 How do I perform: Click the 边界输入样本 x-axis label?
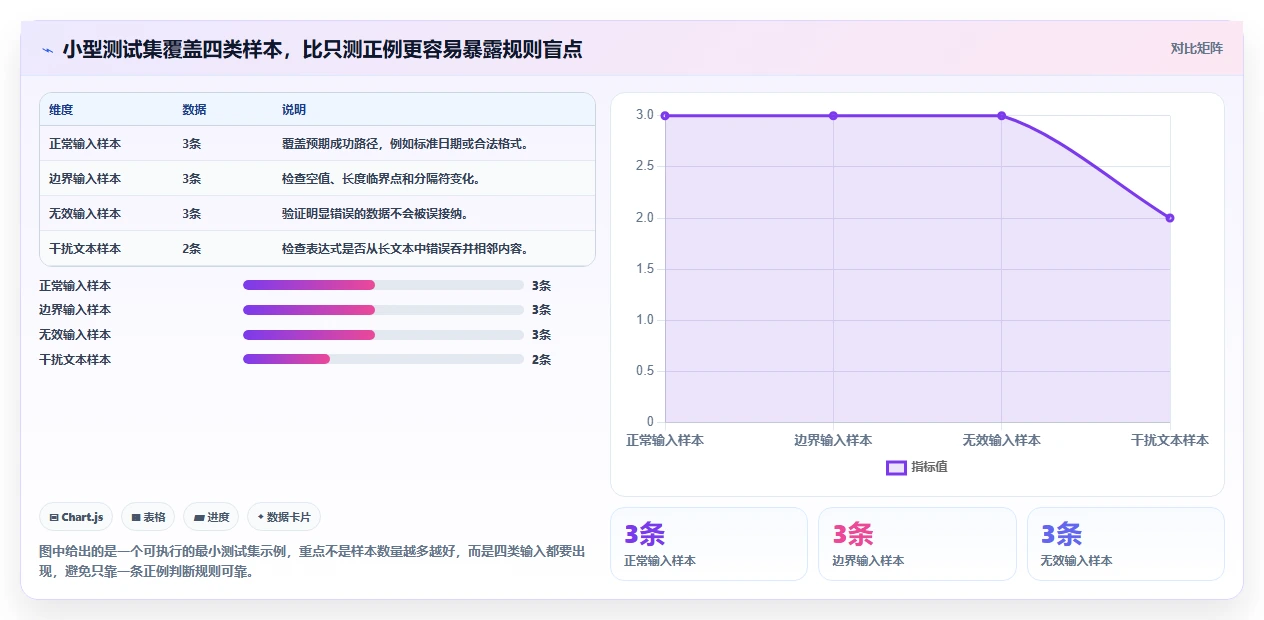833,440
